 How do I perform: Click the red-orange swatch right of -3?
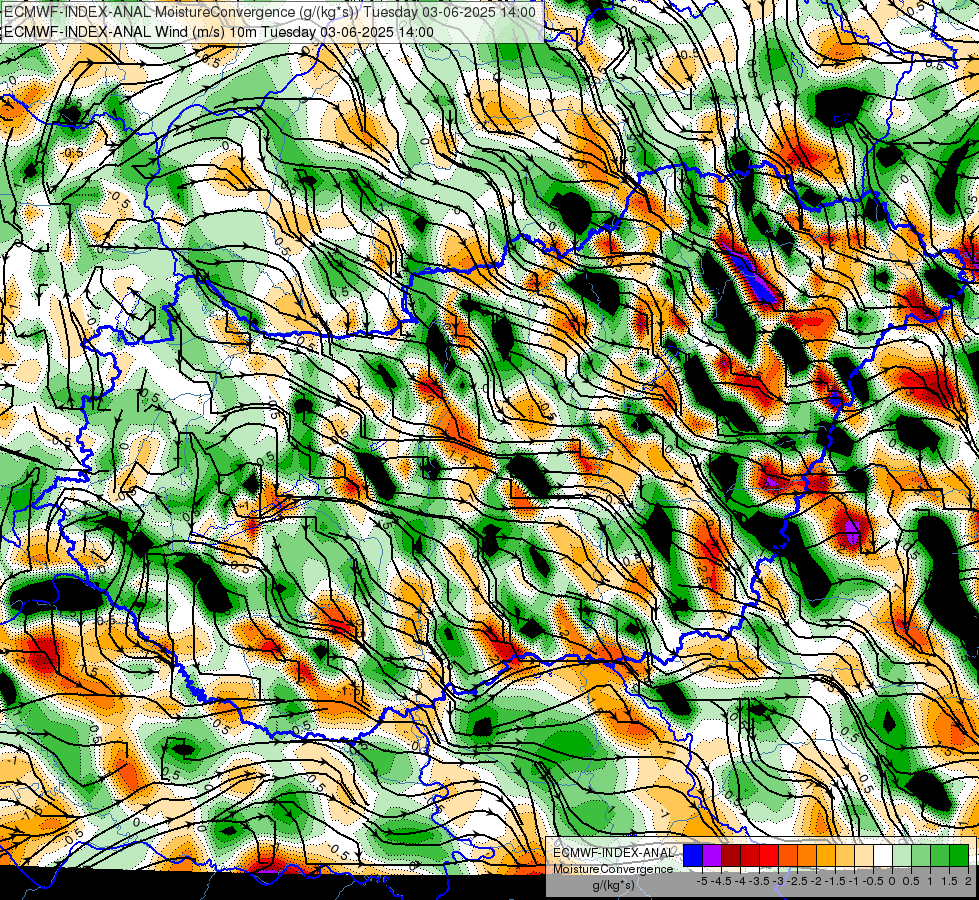pyautogui.click(x=788, y=855)
